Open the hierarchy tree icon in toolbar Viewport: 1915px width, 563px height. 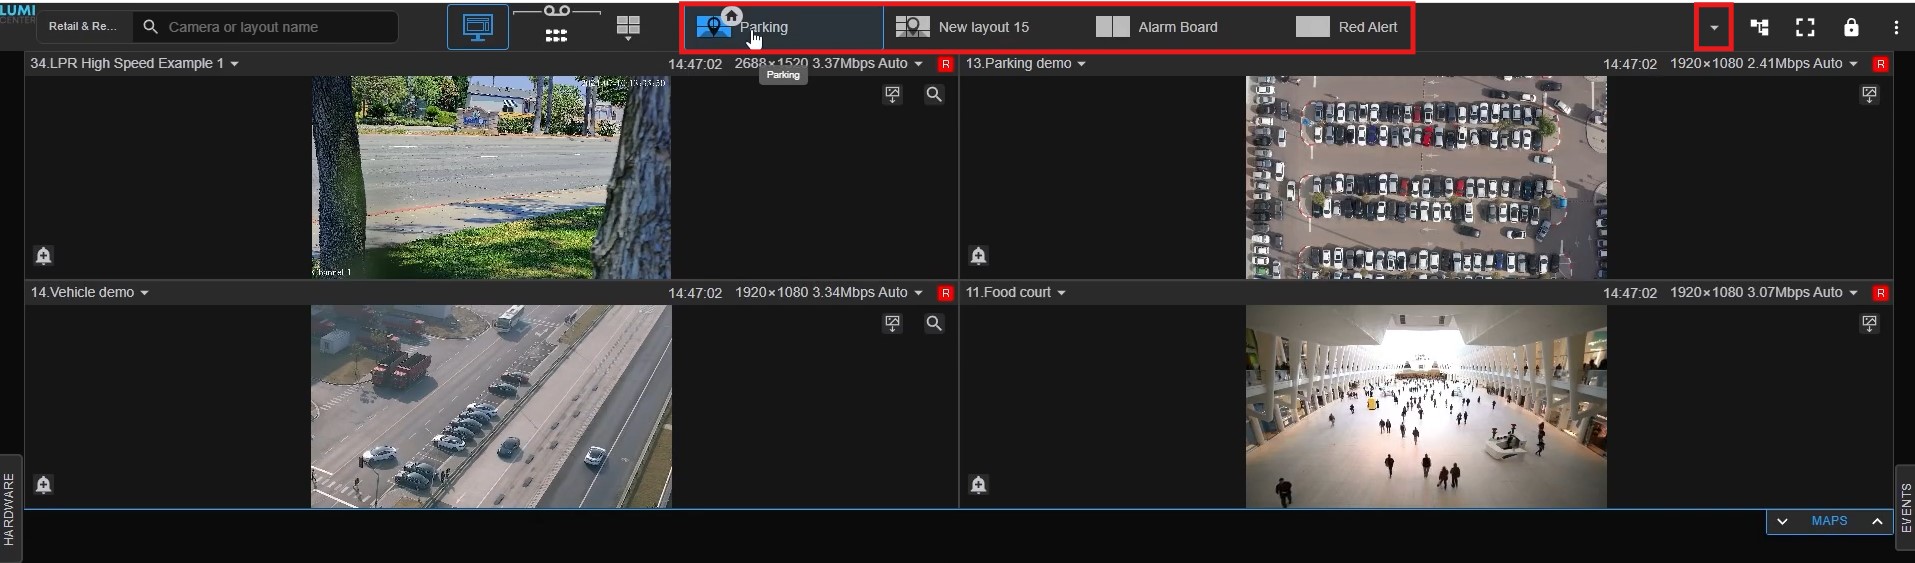[1759, 27]
